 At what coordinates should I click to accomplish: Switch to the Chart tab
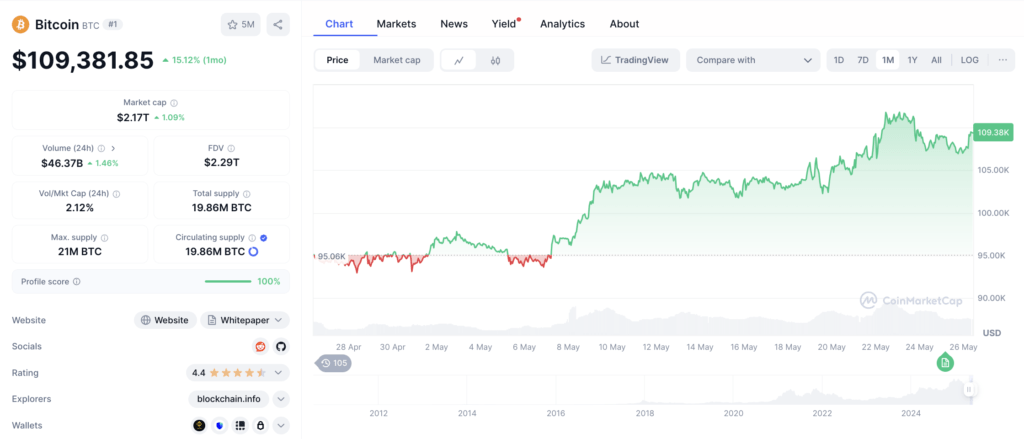click(339, 24)
